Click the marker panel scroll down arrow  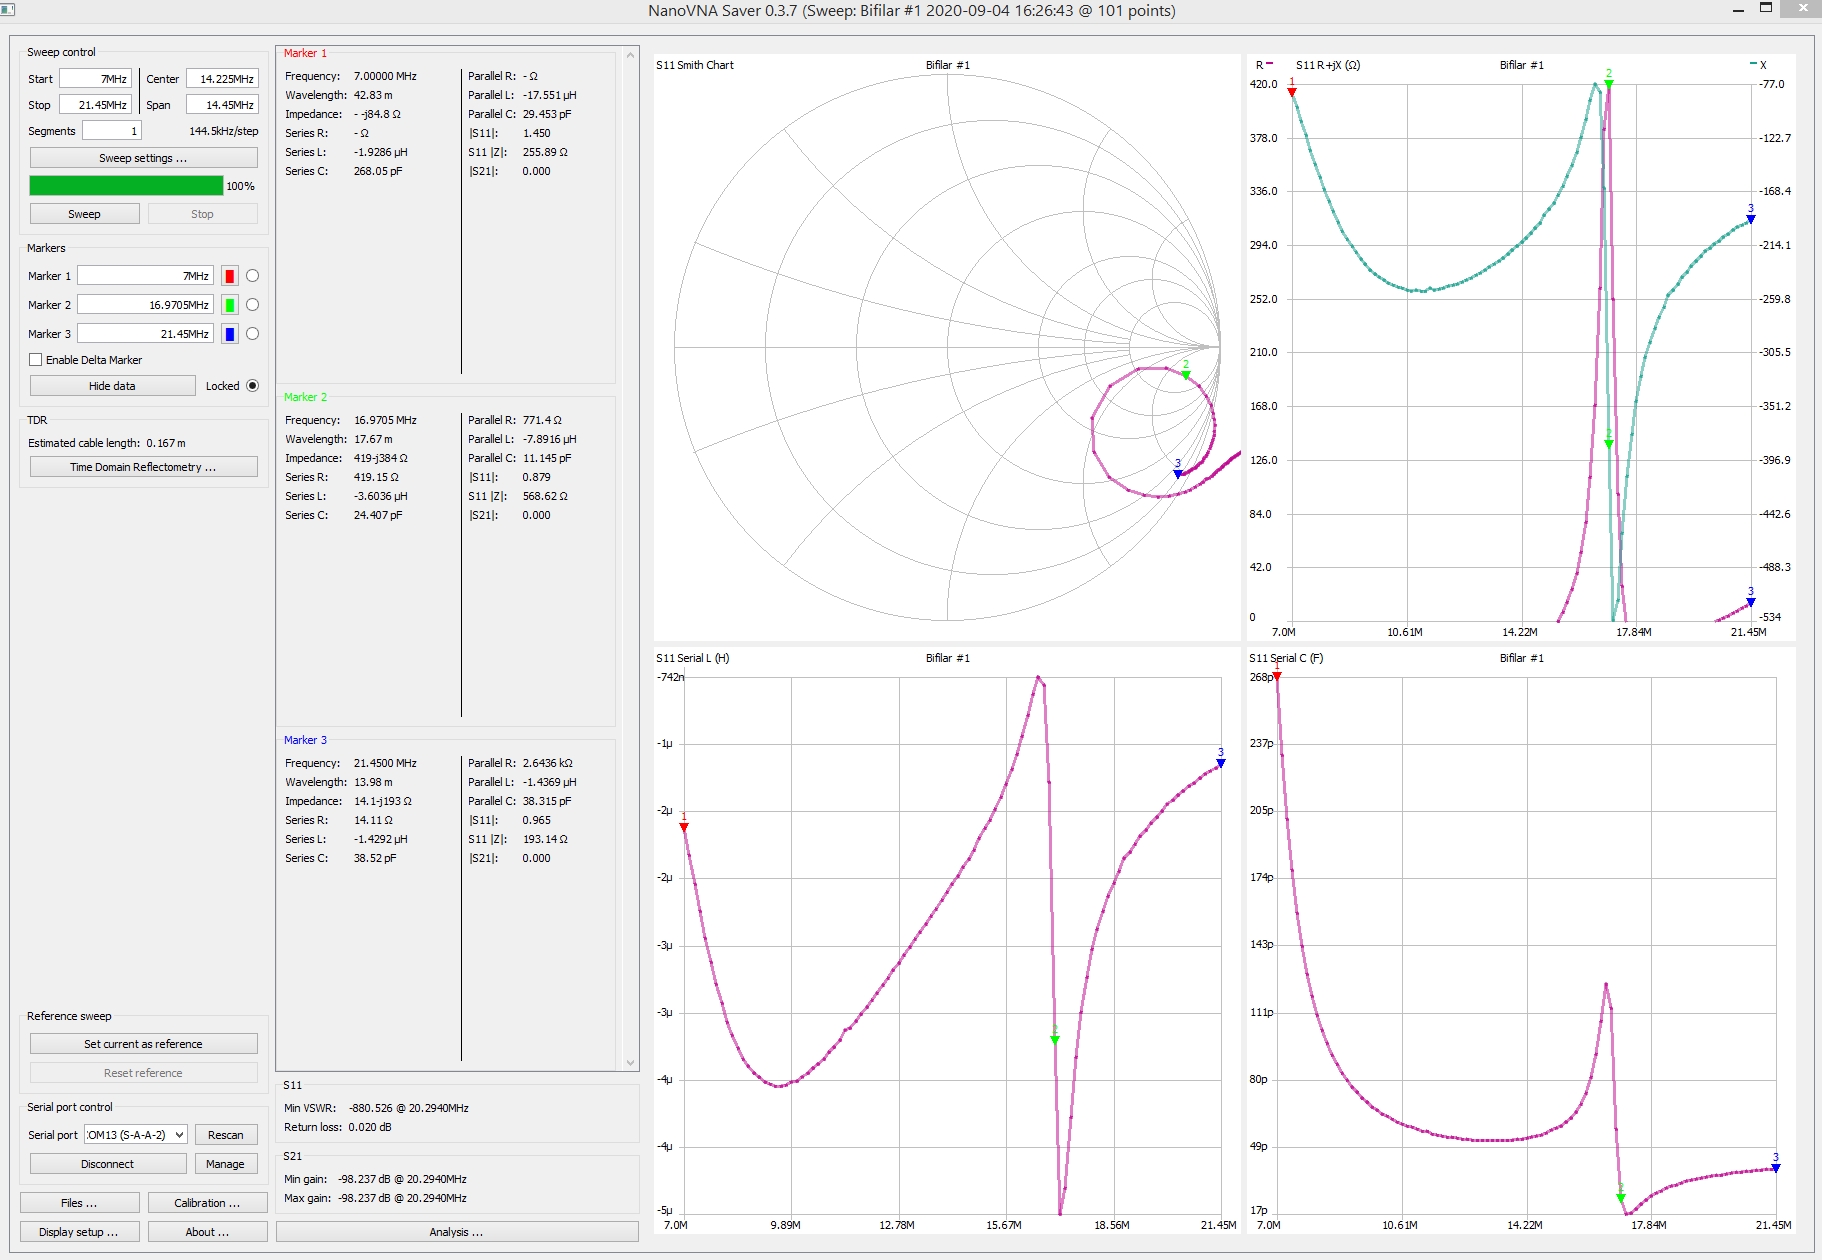coord(630,1063)
